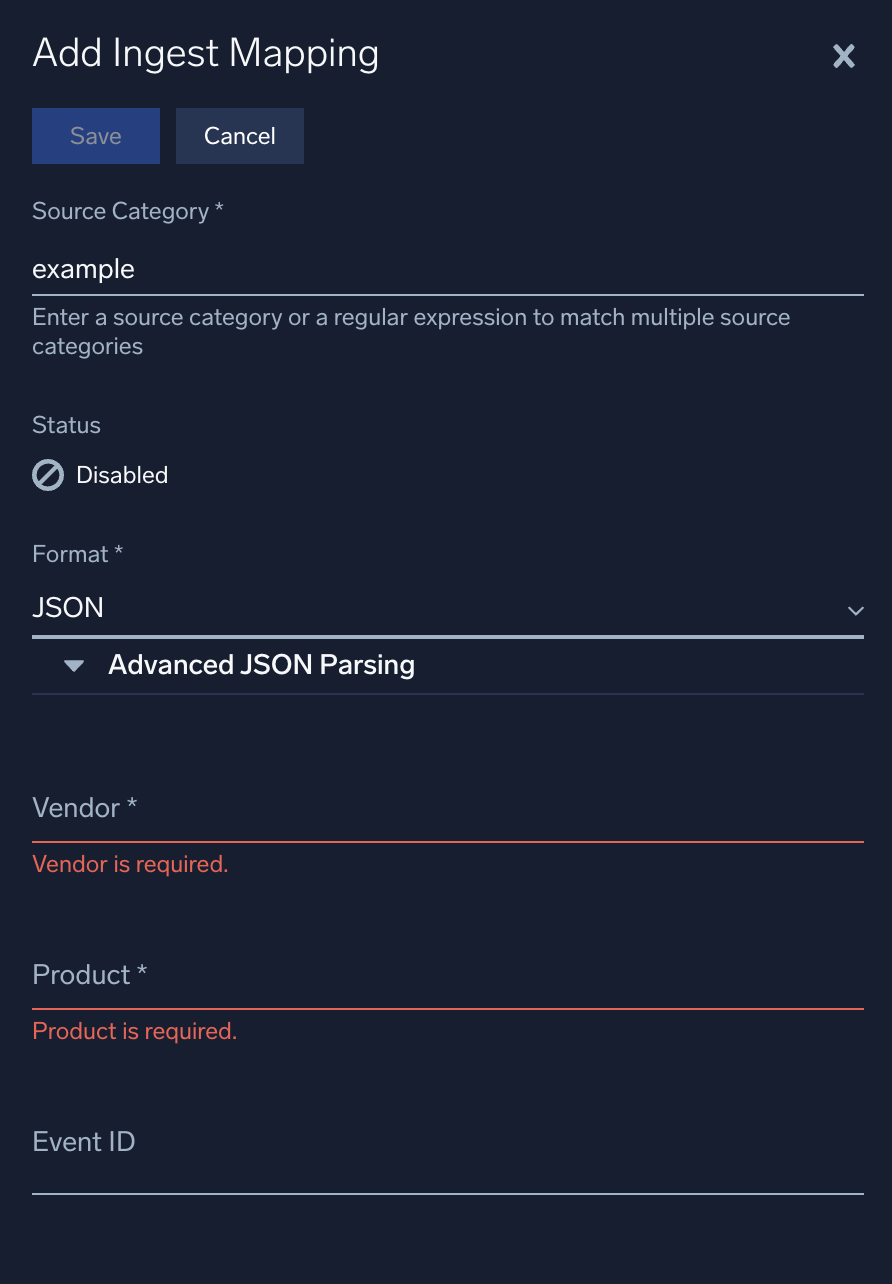Click the Product is required error message
Image resolution: width=892 pixels, height=1284 pixels.
(x=135, y=1031)
